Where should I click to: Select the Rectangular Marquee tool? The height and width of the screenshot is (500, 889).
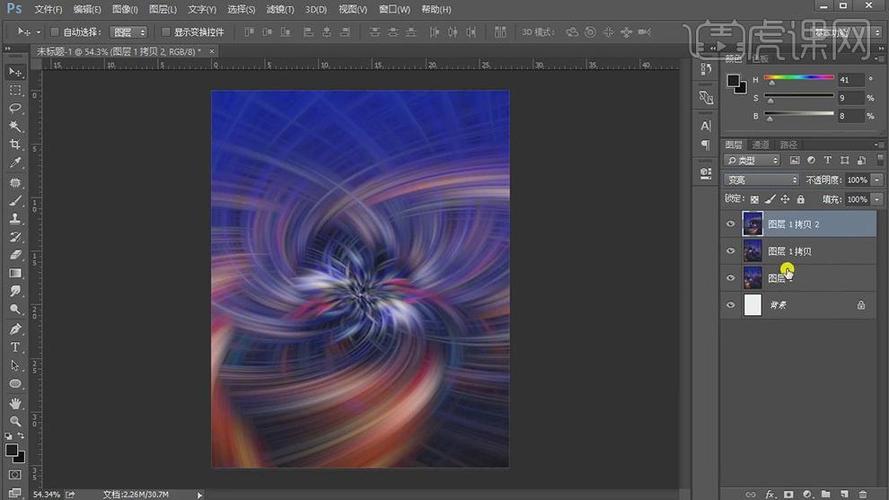tap(15, 90)
